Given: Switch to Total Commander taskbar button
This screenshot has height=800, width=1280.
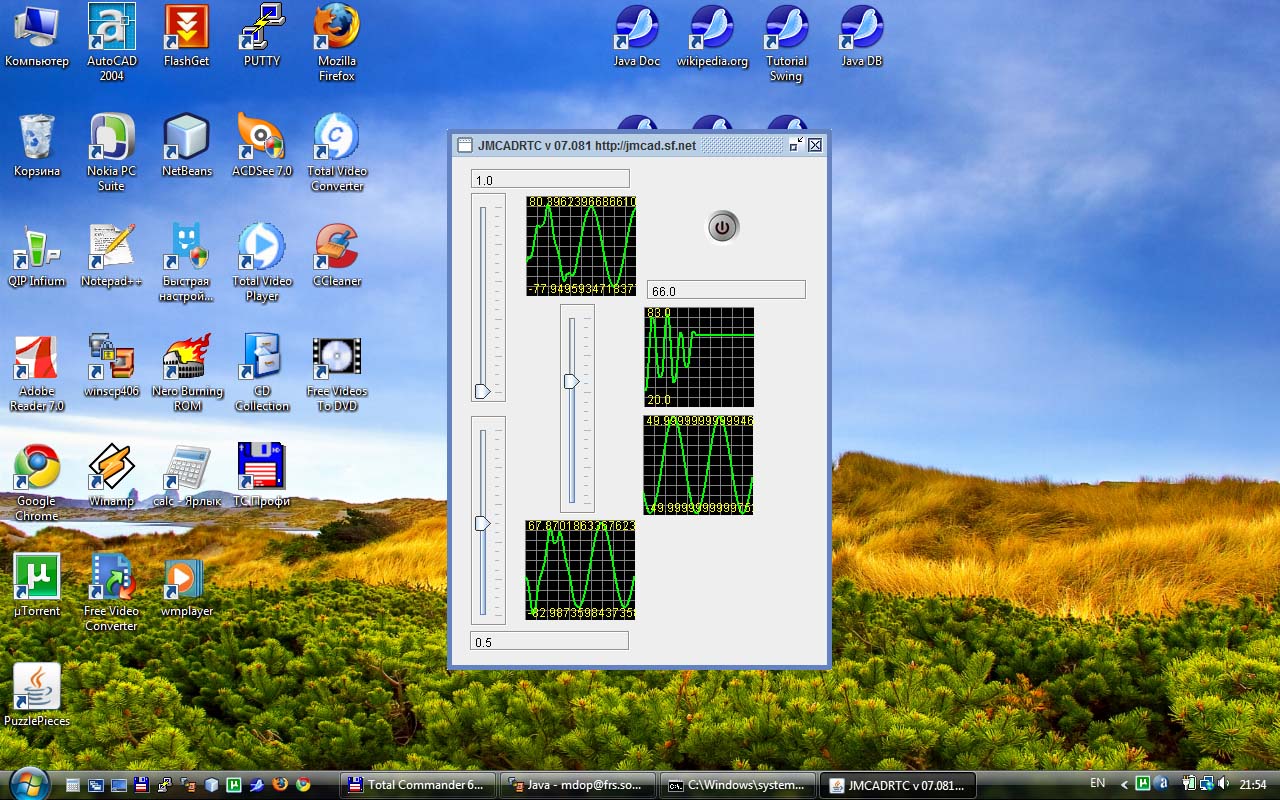Looking at the screenshot, I should 417,785.
